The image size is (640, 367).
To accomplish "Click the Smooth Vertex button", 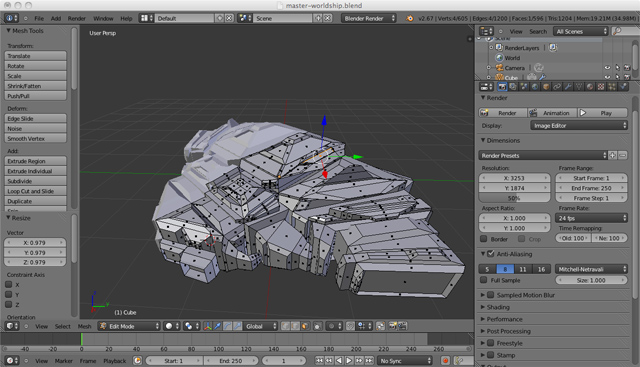I will (x=36, y=138).
